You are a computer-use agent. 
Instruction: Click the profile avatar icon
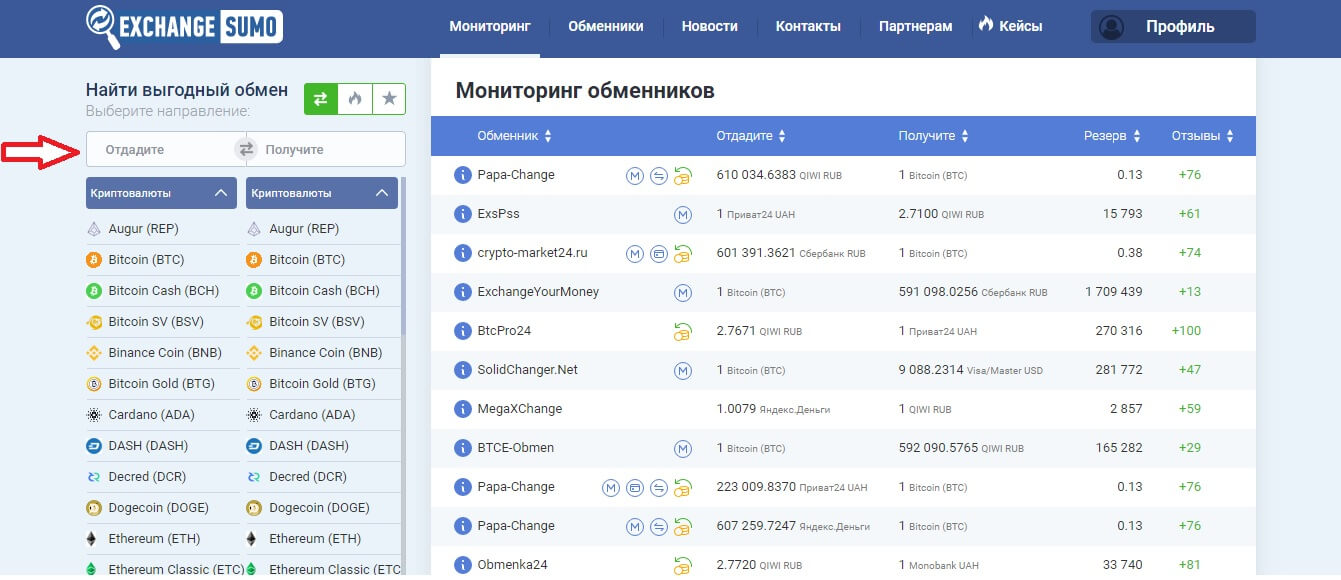coord(1111,27)
